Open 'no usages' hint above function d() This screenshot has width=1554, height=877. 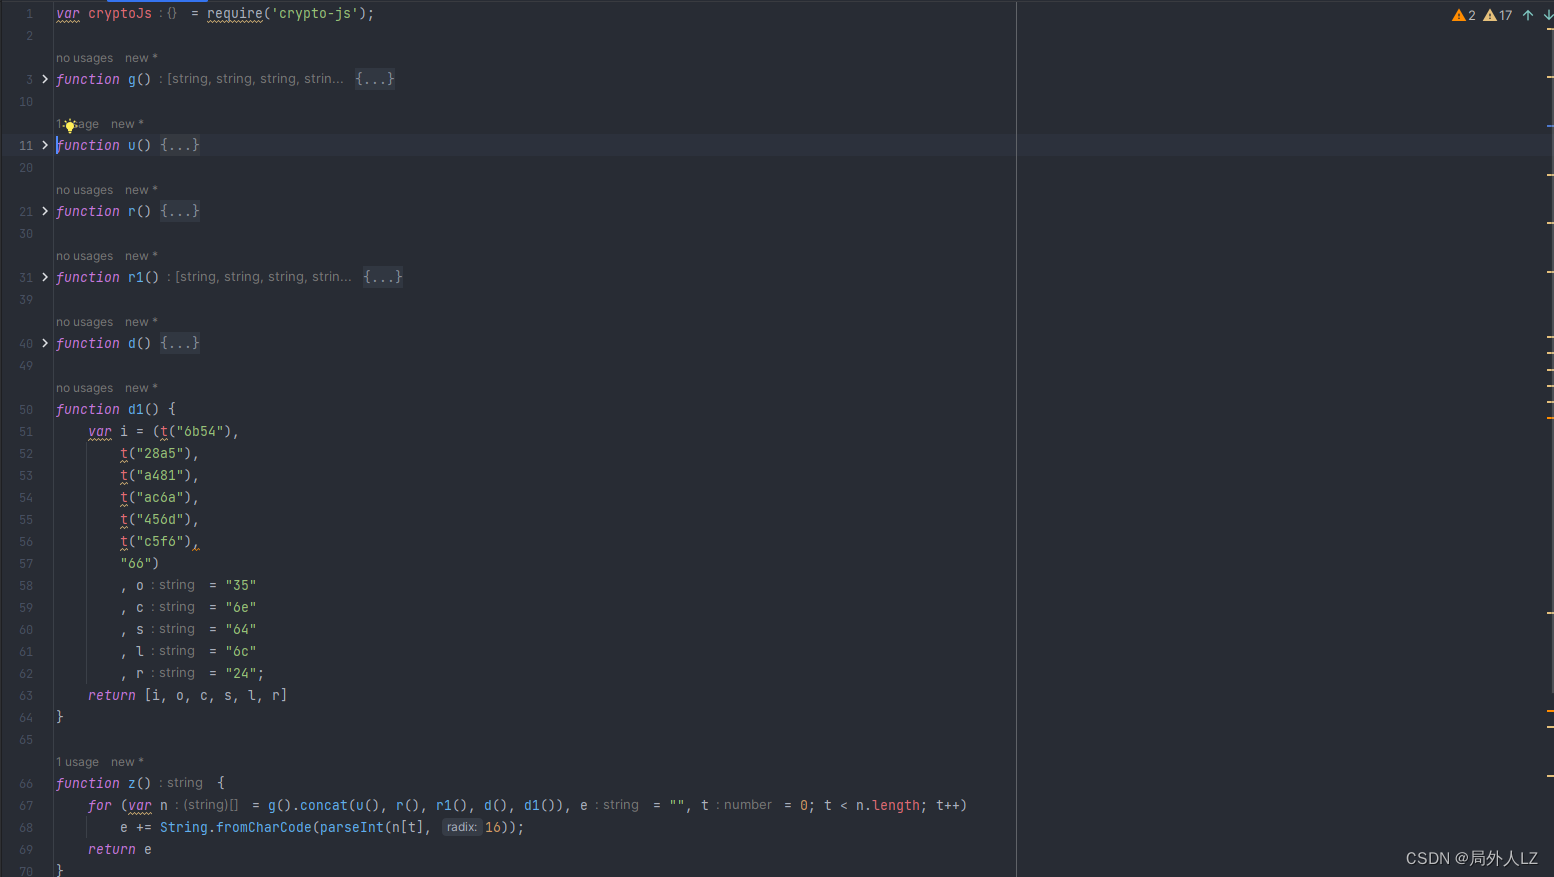(x=85, y=322)
